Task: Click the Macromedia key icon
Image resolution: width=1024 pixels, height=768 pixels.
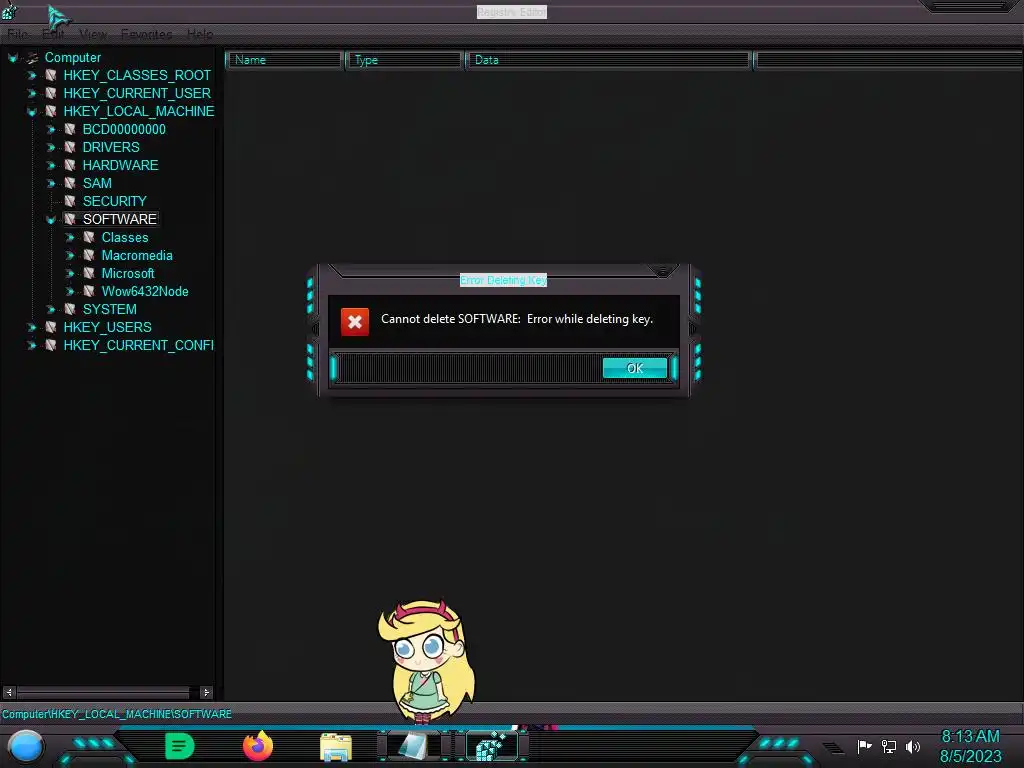Action: pos(88,255)
